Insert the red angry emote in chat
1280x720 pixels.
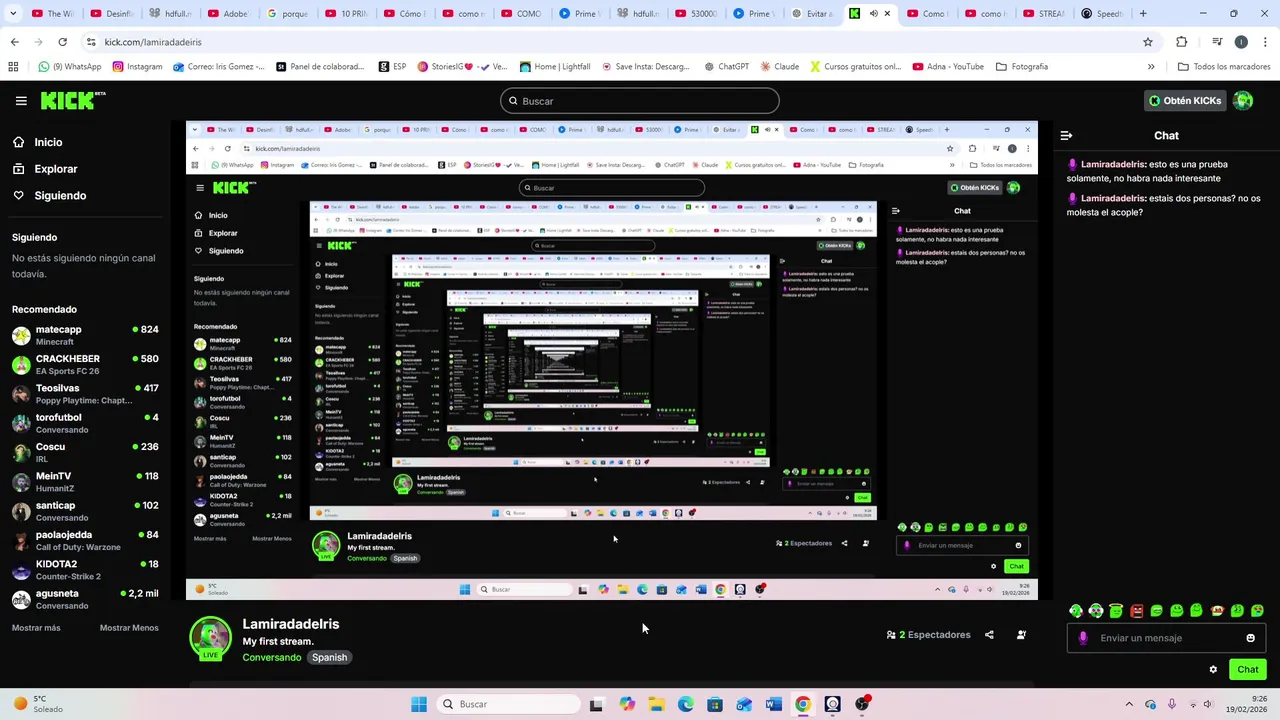1136,610
